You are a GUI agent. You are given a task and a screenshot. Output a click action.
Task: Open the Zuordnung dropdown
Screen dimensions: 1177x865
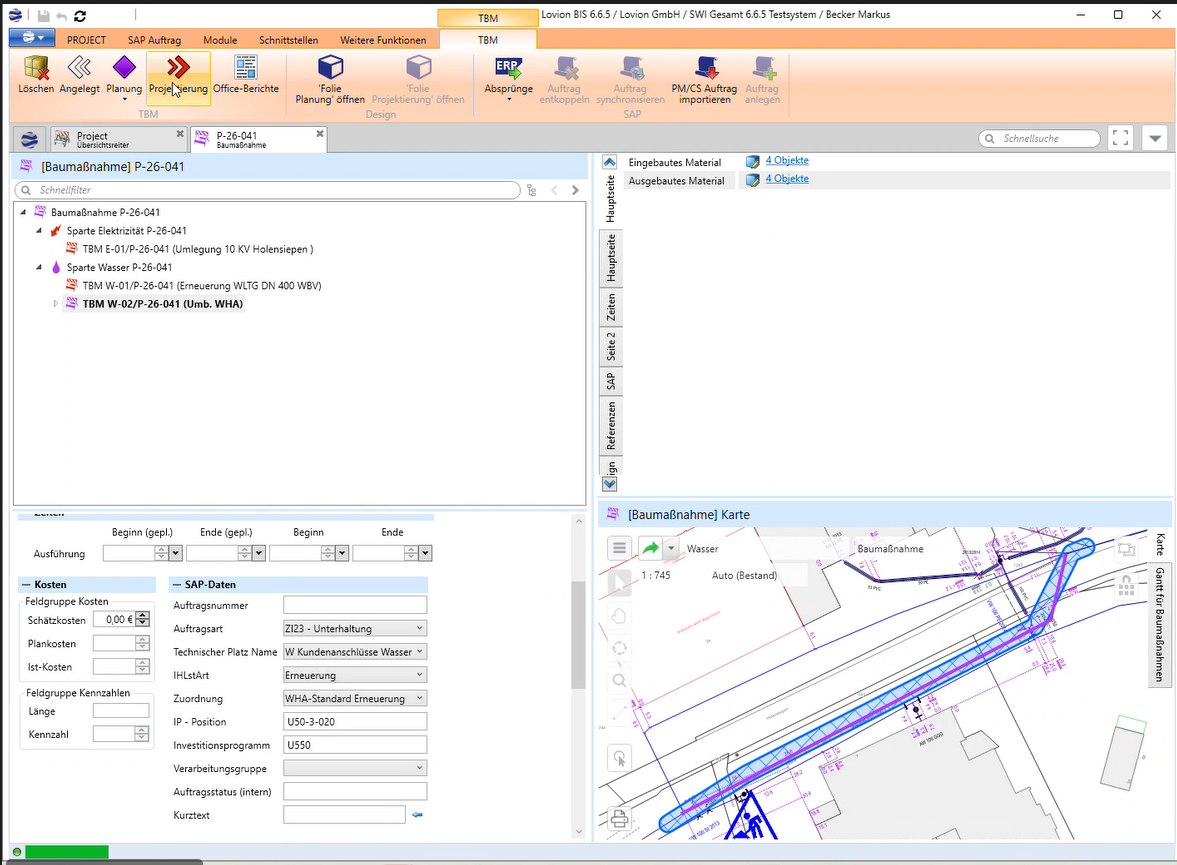coord(420,698)
